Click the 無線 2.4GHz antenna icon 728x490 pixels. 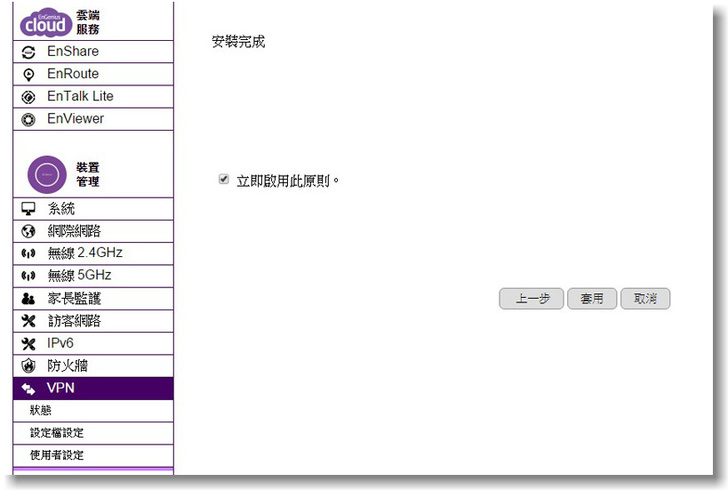pyautogui.click(x=28, y=254)
